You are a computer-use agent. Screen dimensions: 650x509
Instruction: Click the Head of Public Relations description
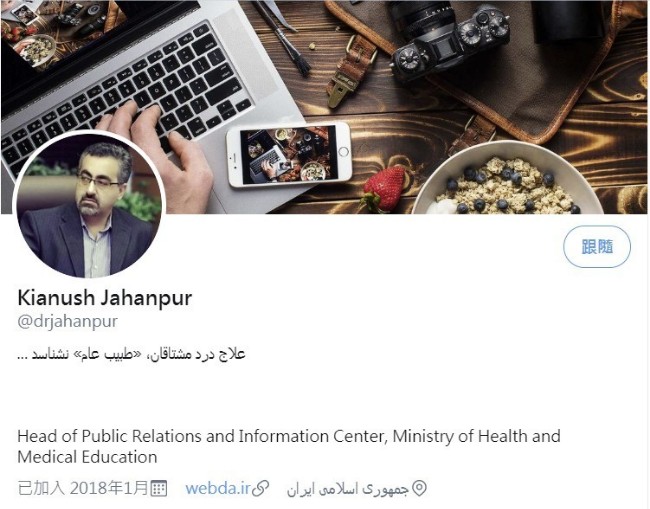tap(289, 446)
